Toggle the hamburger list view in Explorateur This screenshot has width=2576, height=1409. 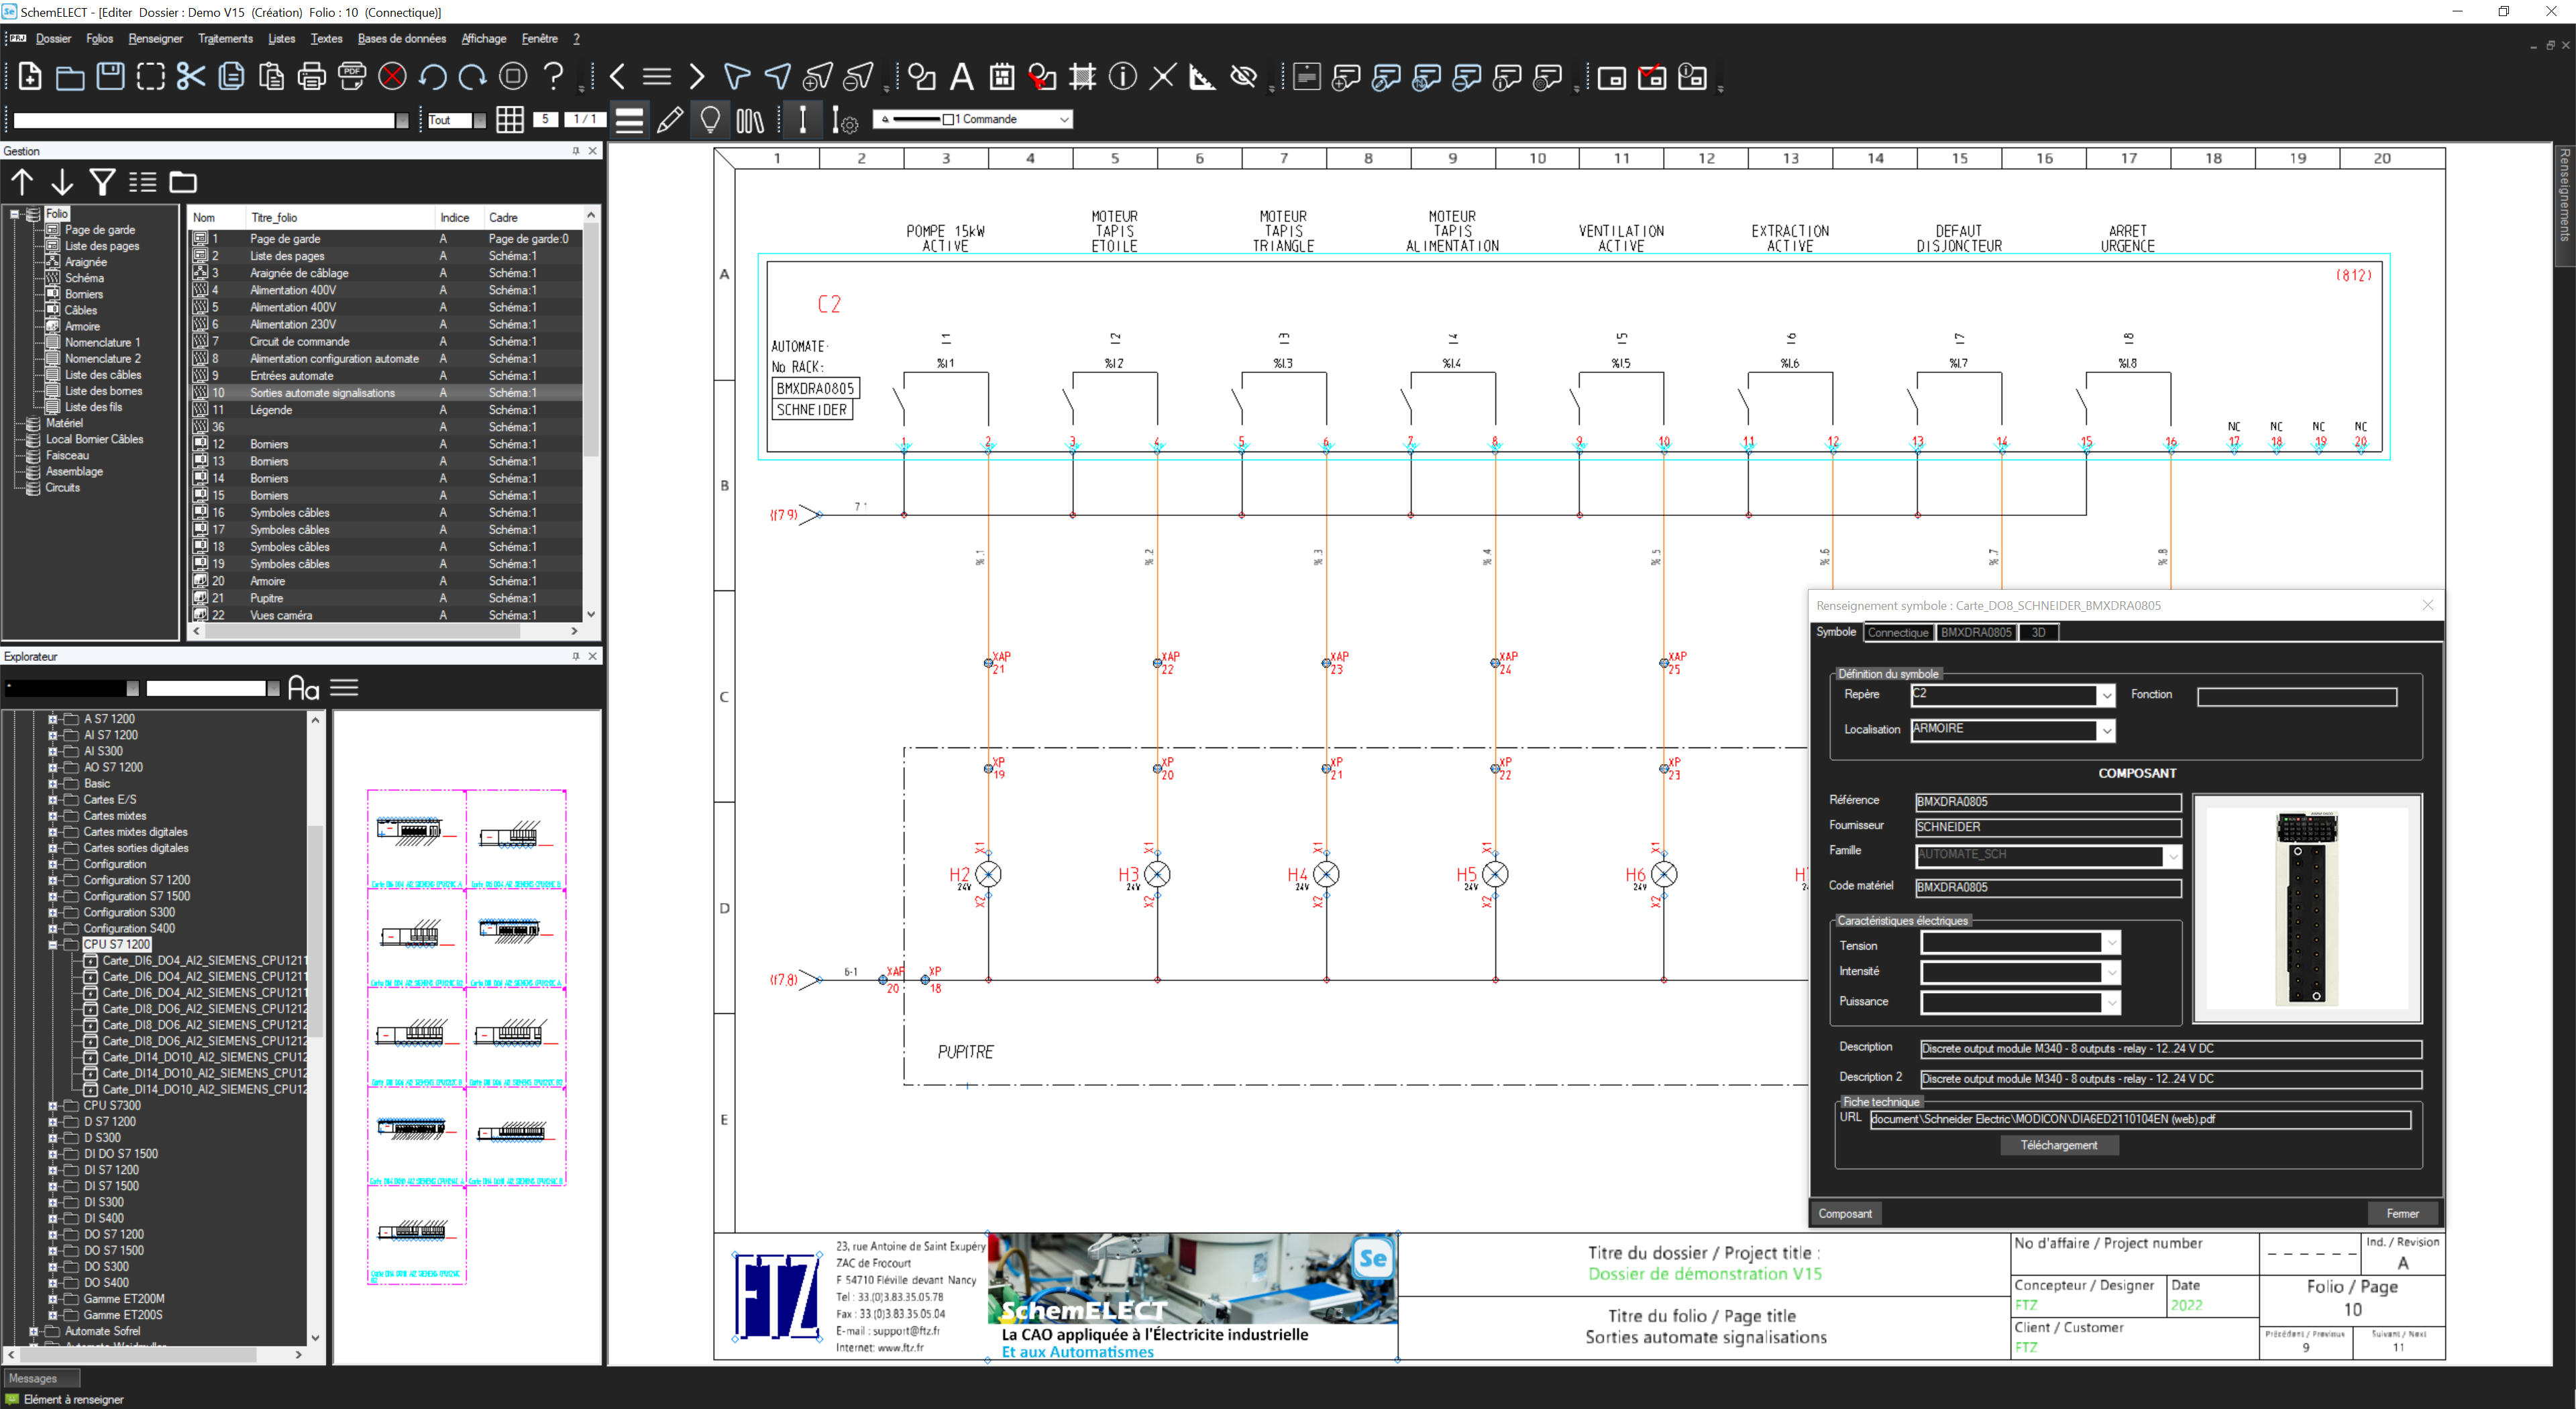click(343, 688)
